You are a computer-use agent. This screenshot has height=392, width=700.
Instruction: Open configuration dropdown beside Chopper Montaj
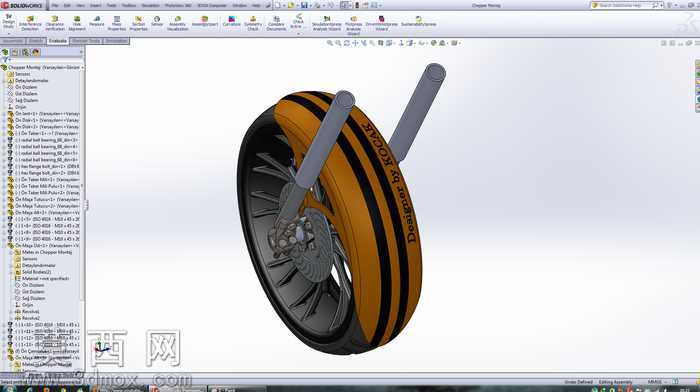[x=83, y=67]
